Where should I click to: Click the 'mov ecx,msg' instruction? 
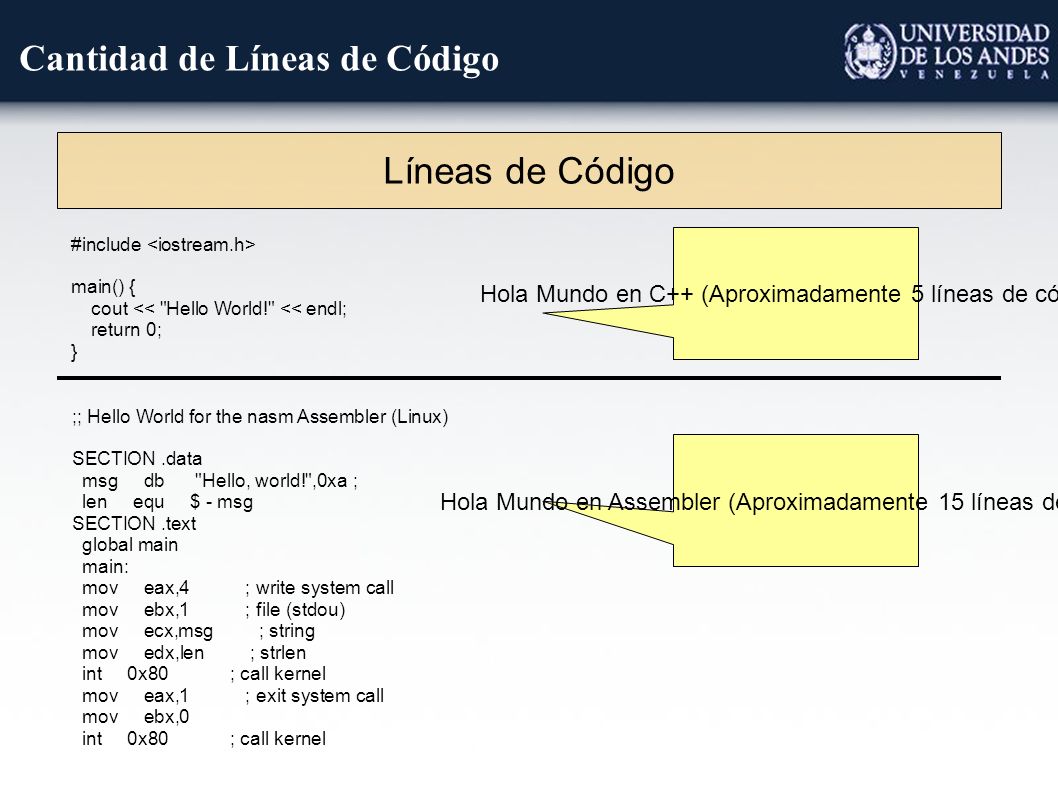tap(147, 632)
